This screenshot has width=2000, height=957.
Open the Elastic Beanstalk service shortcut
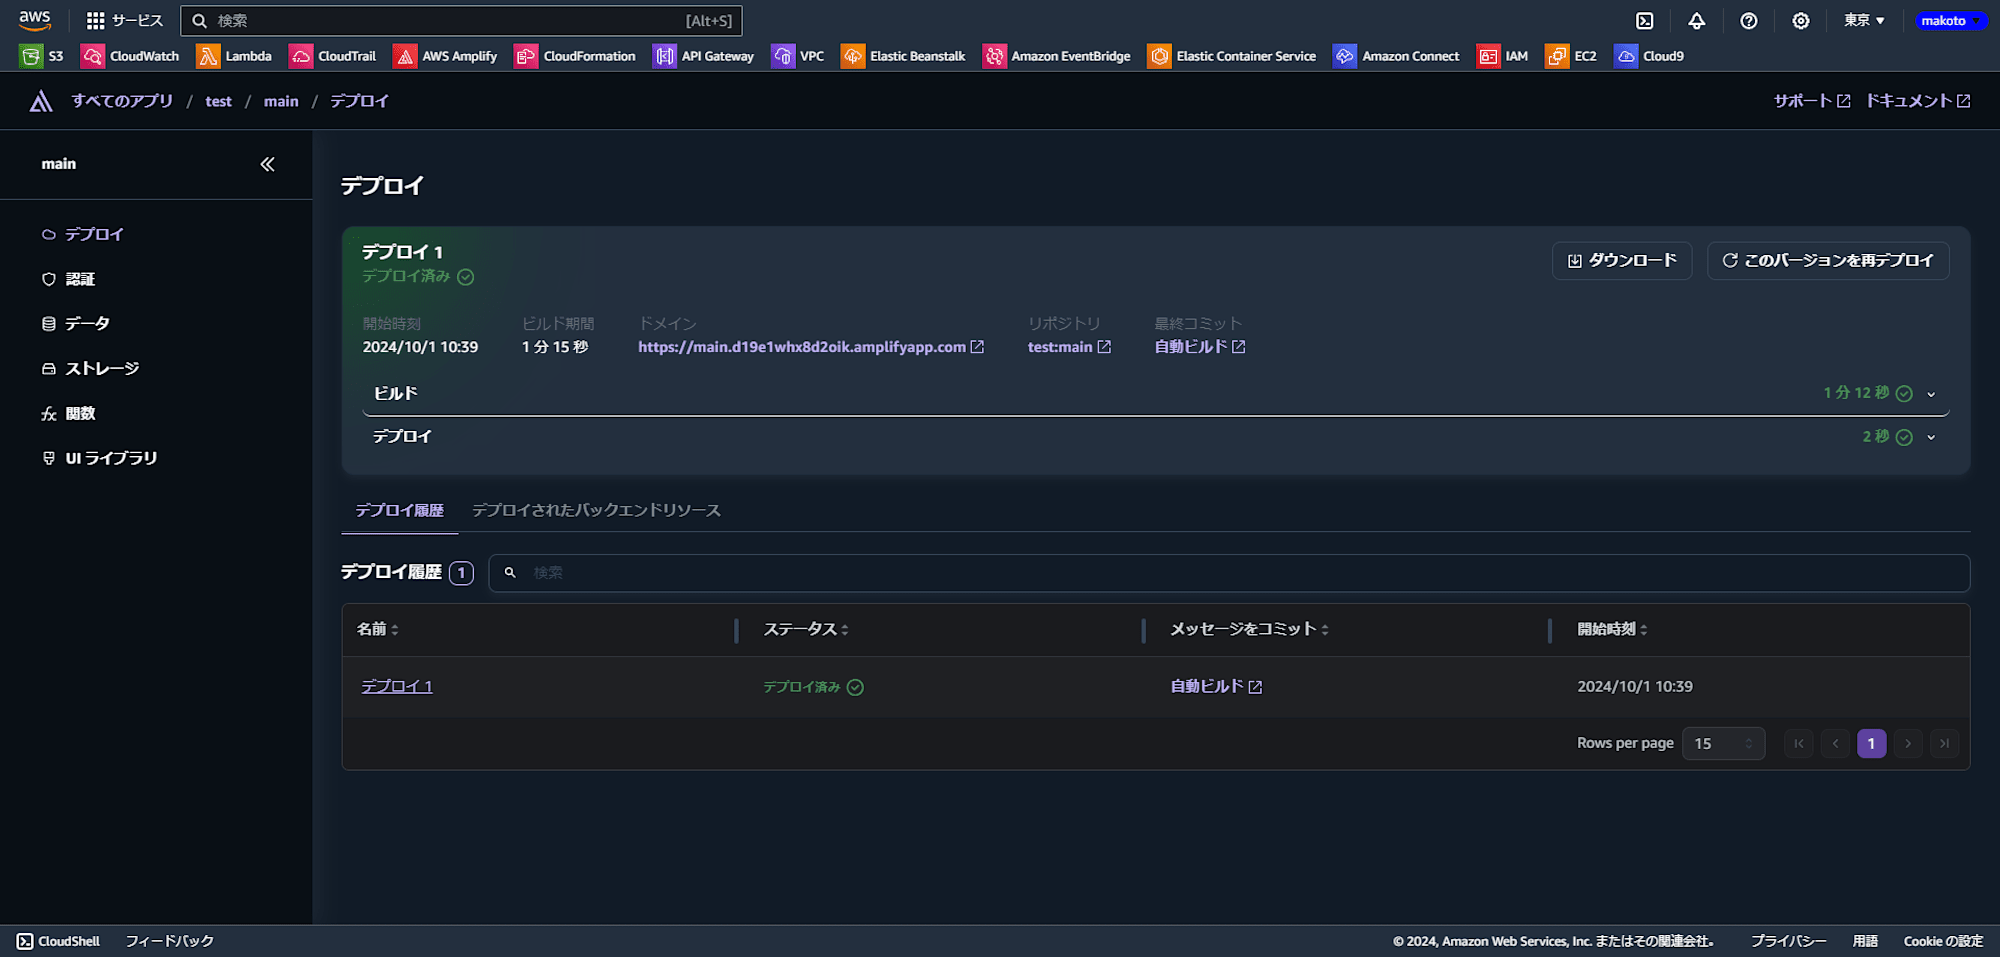pyautogui.click(x=904, y=56)
